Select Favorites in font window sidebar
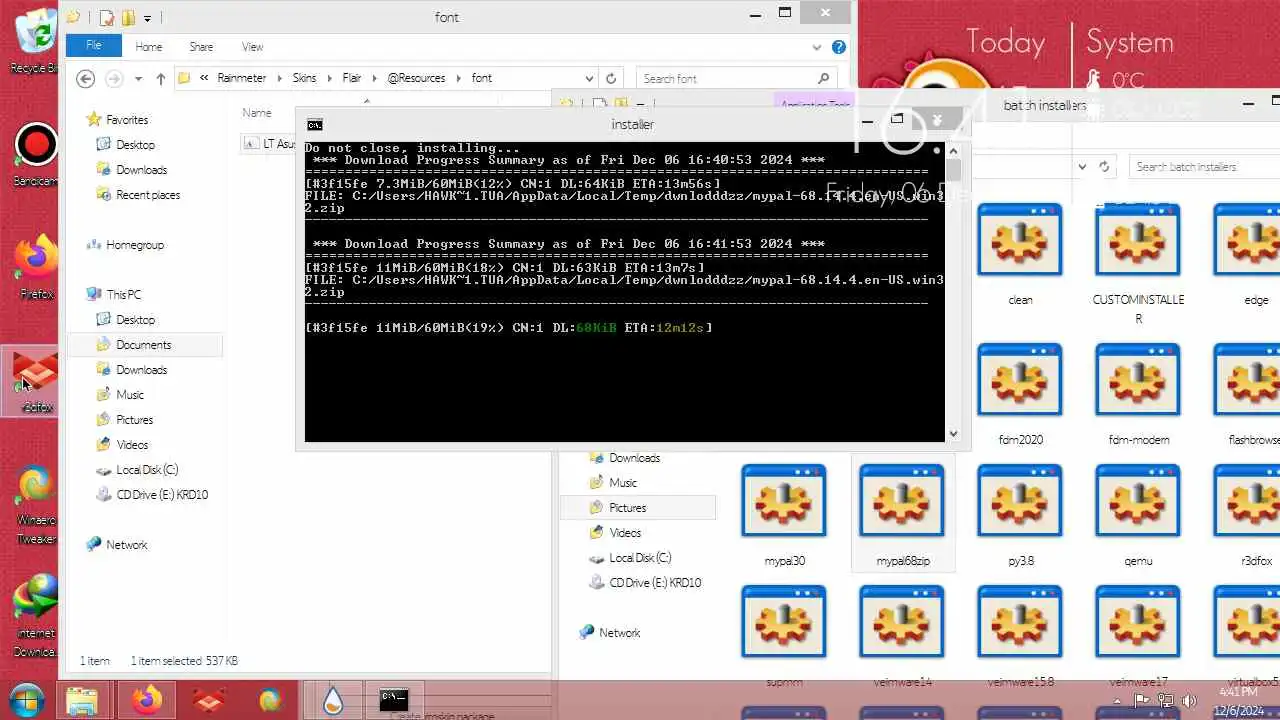The width and height of the screenshot is (1280, 720). pyautogui.click(x=127, y=120)
